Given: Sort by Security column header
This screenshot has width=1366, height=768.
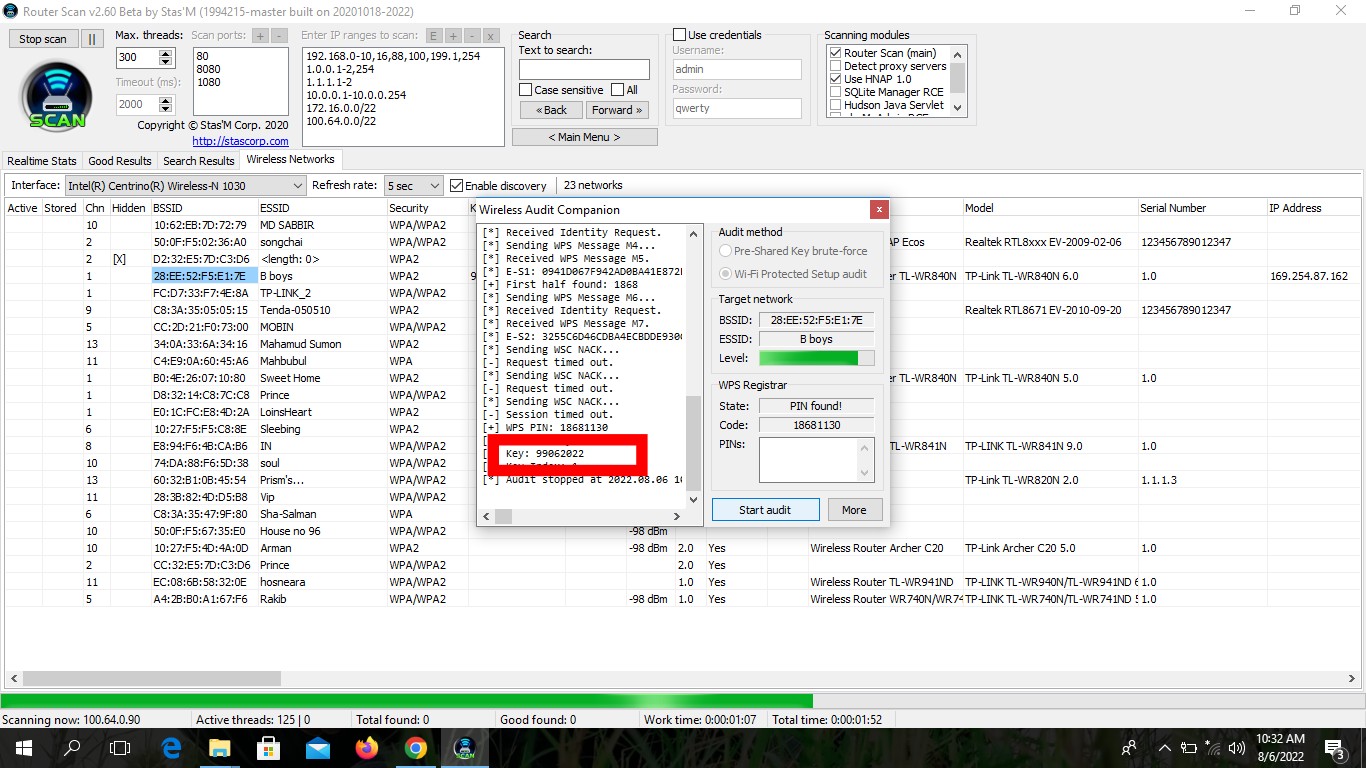Looking at the screenshot, I should 426,208.
